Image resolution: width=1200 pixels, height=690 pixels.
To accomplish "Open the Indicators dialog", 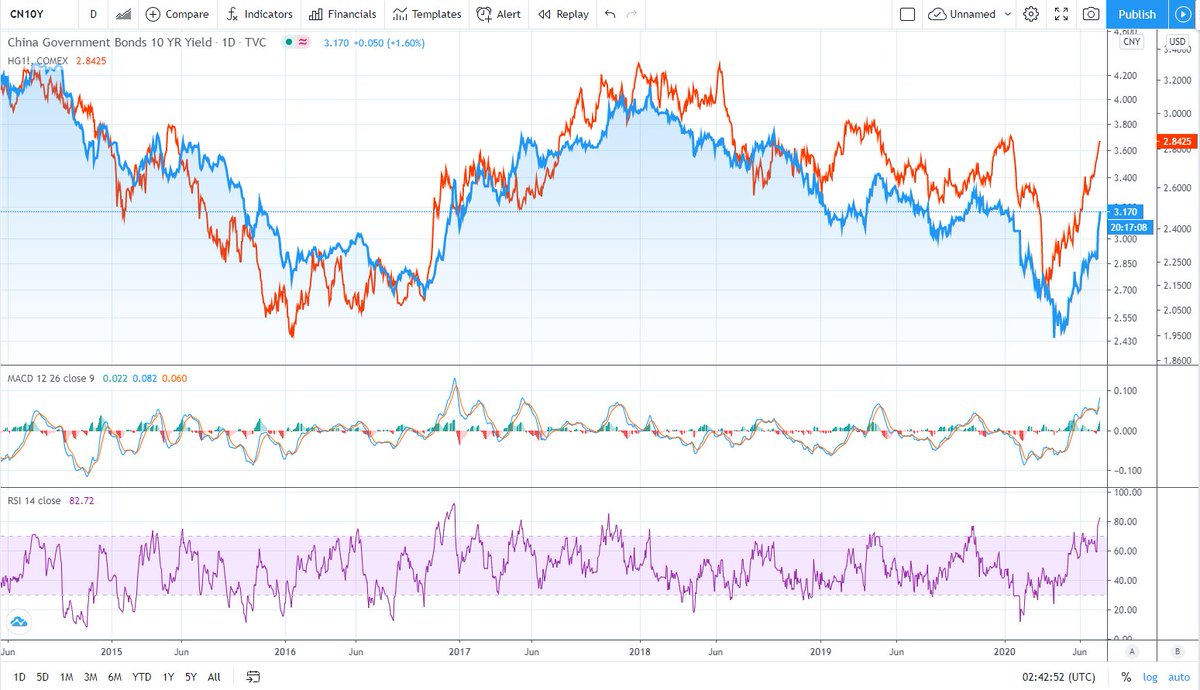I will click(x=259, y=14).
